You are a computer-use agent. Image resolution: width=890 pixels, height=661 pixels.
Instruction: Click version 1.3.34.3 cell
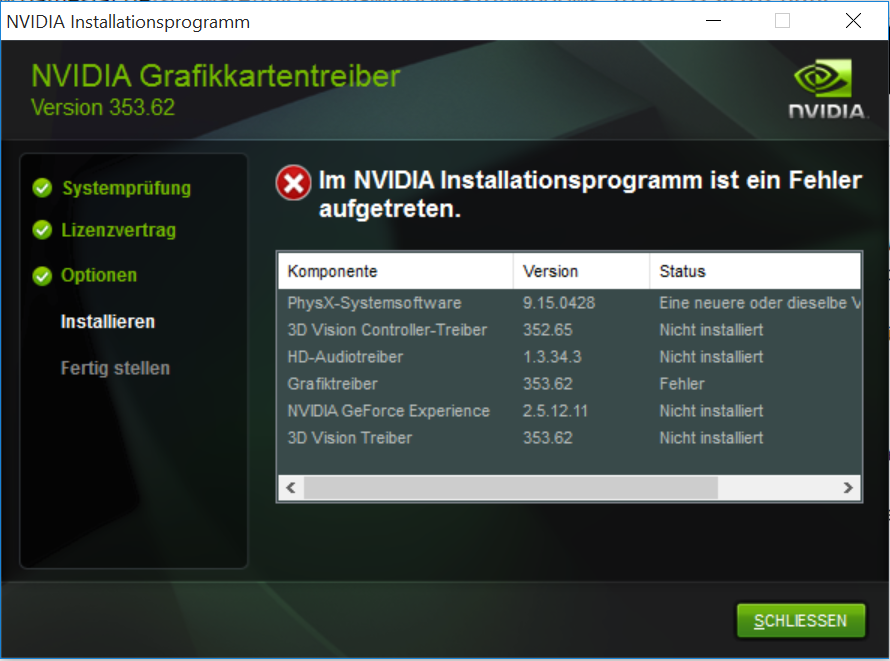point(552,357)
